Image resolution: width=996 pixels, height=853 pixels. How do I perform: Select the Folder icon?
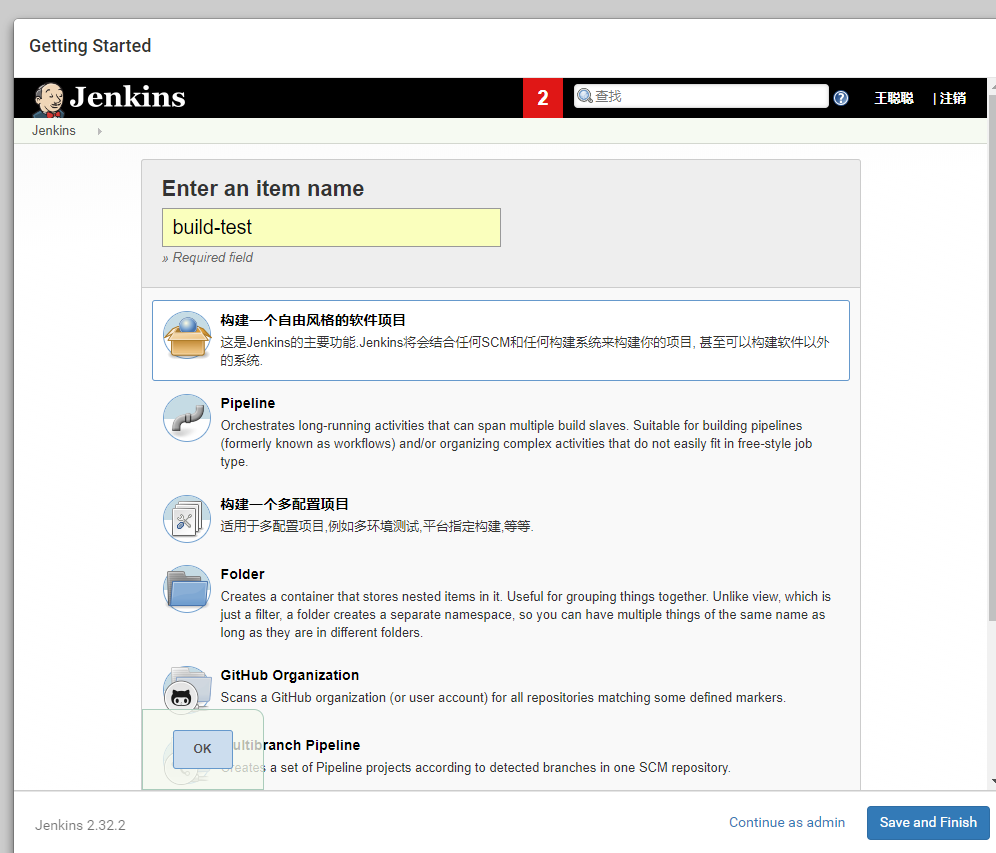tap(187, 589)
